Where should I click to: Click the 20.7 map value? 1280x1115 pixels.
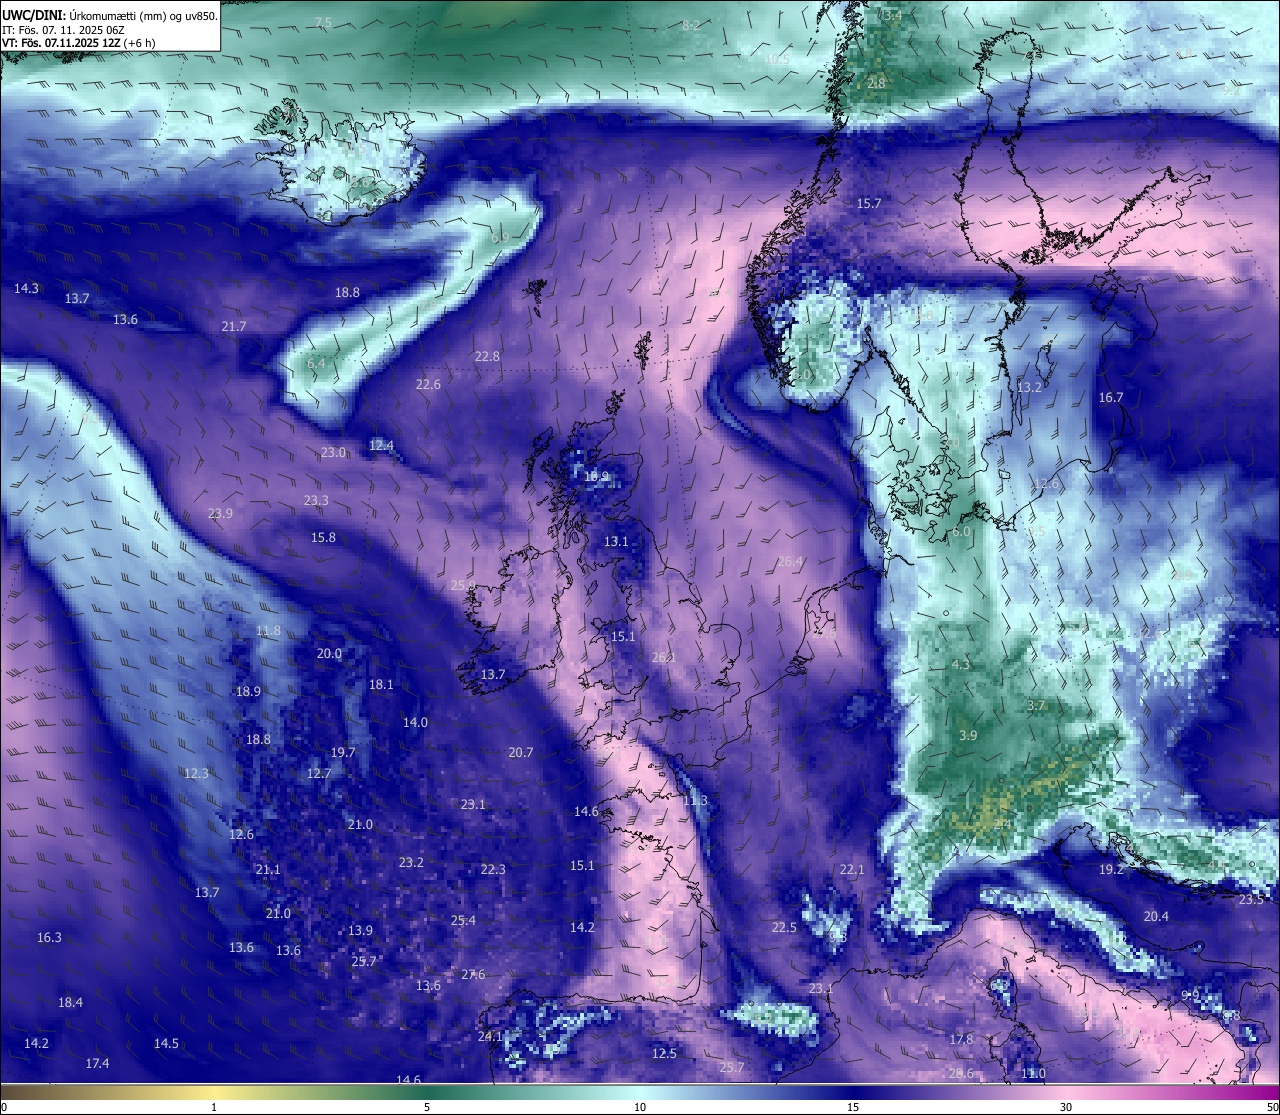(520, 752)
